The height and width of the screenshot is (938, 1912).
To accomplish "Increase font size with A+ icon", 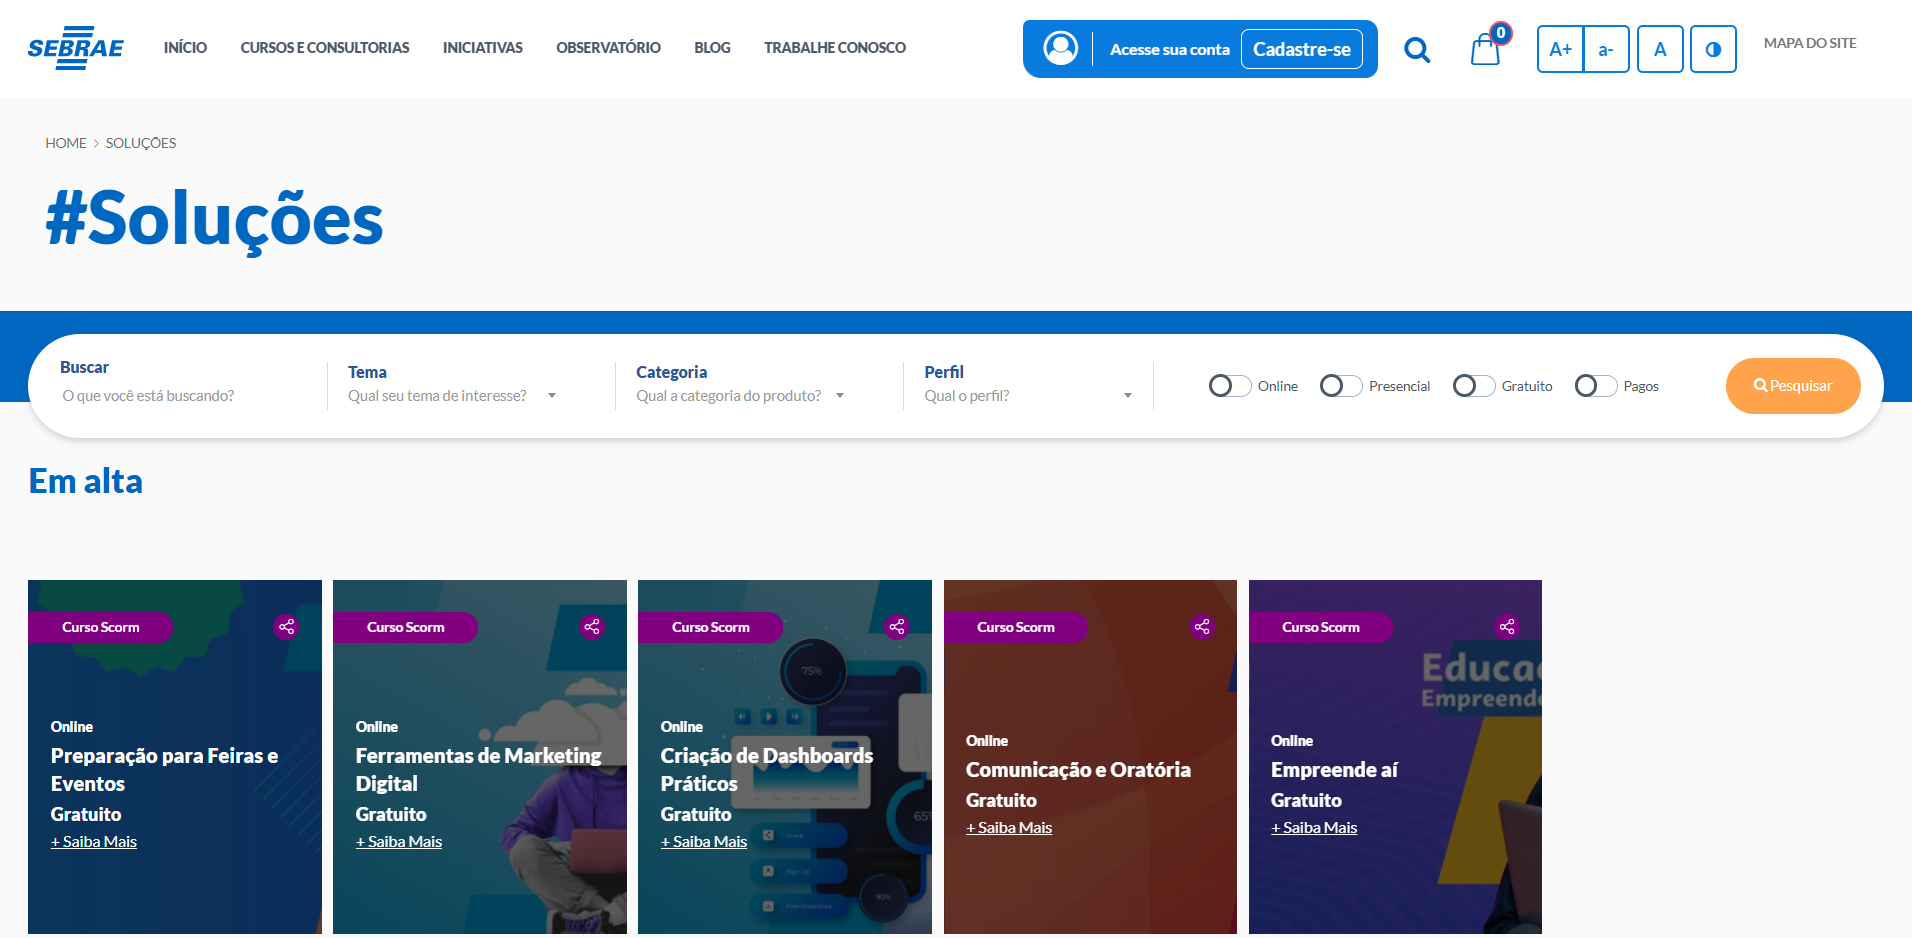I will 1560,49.
